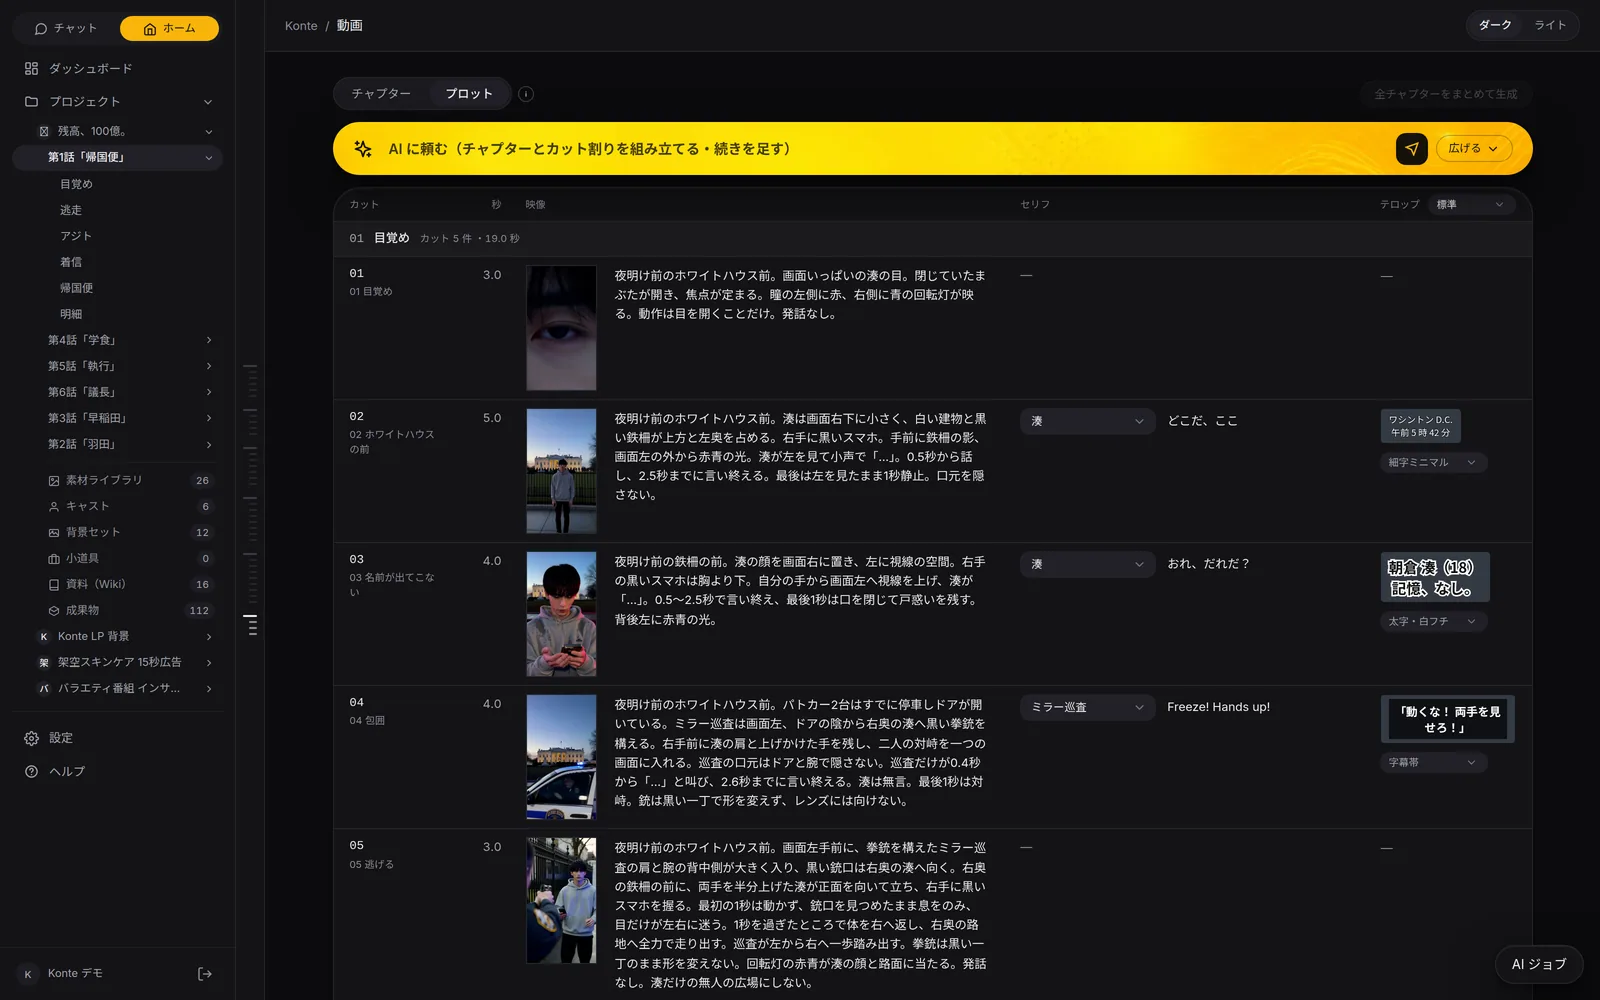Click the 素材ライブラリ image icon
Screen dimensions: 1600x1000
(54, 481)
